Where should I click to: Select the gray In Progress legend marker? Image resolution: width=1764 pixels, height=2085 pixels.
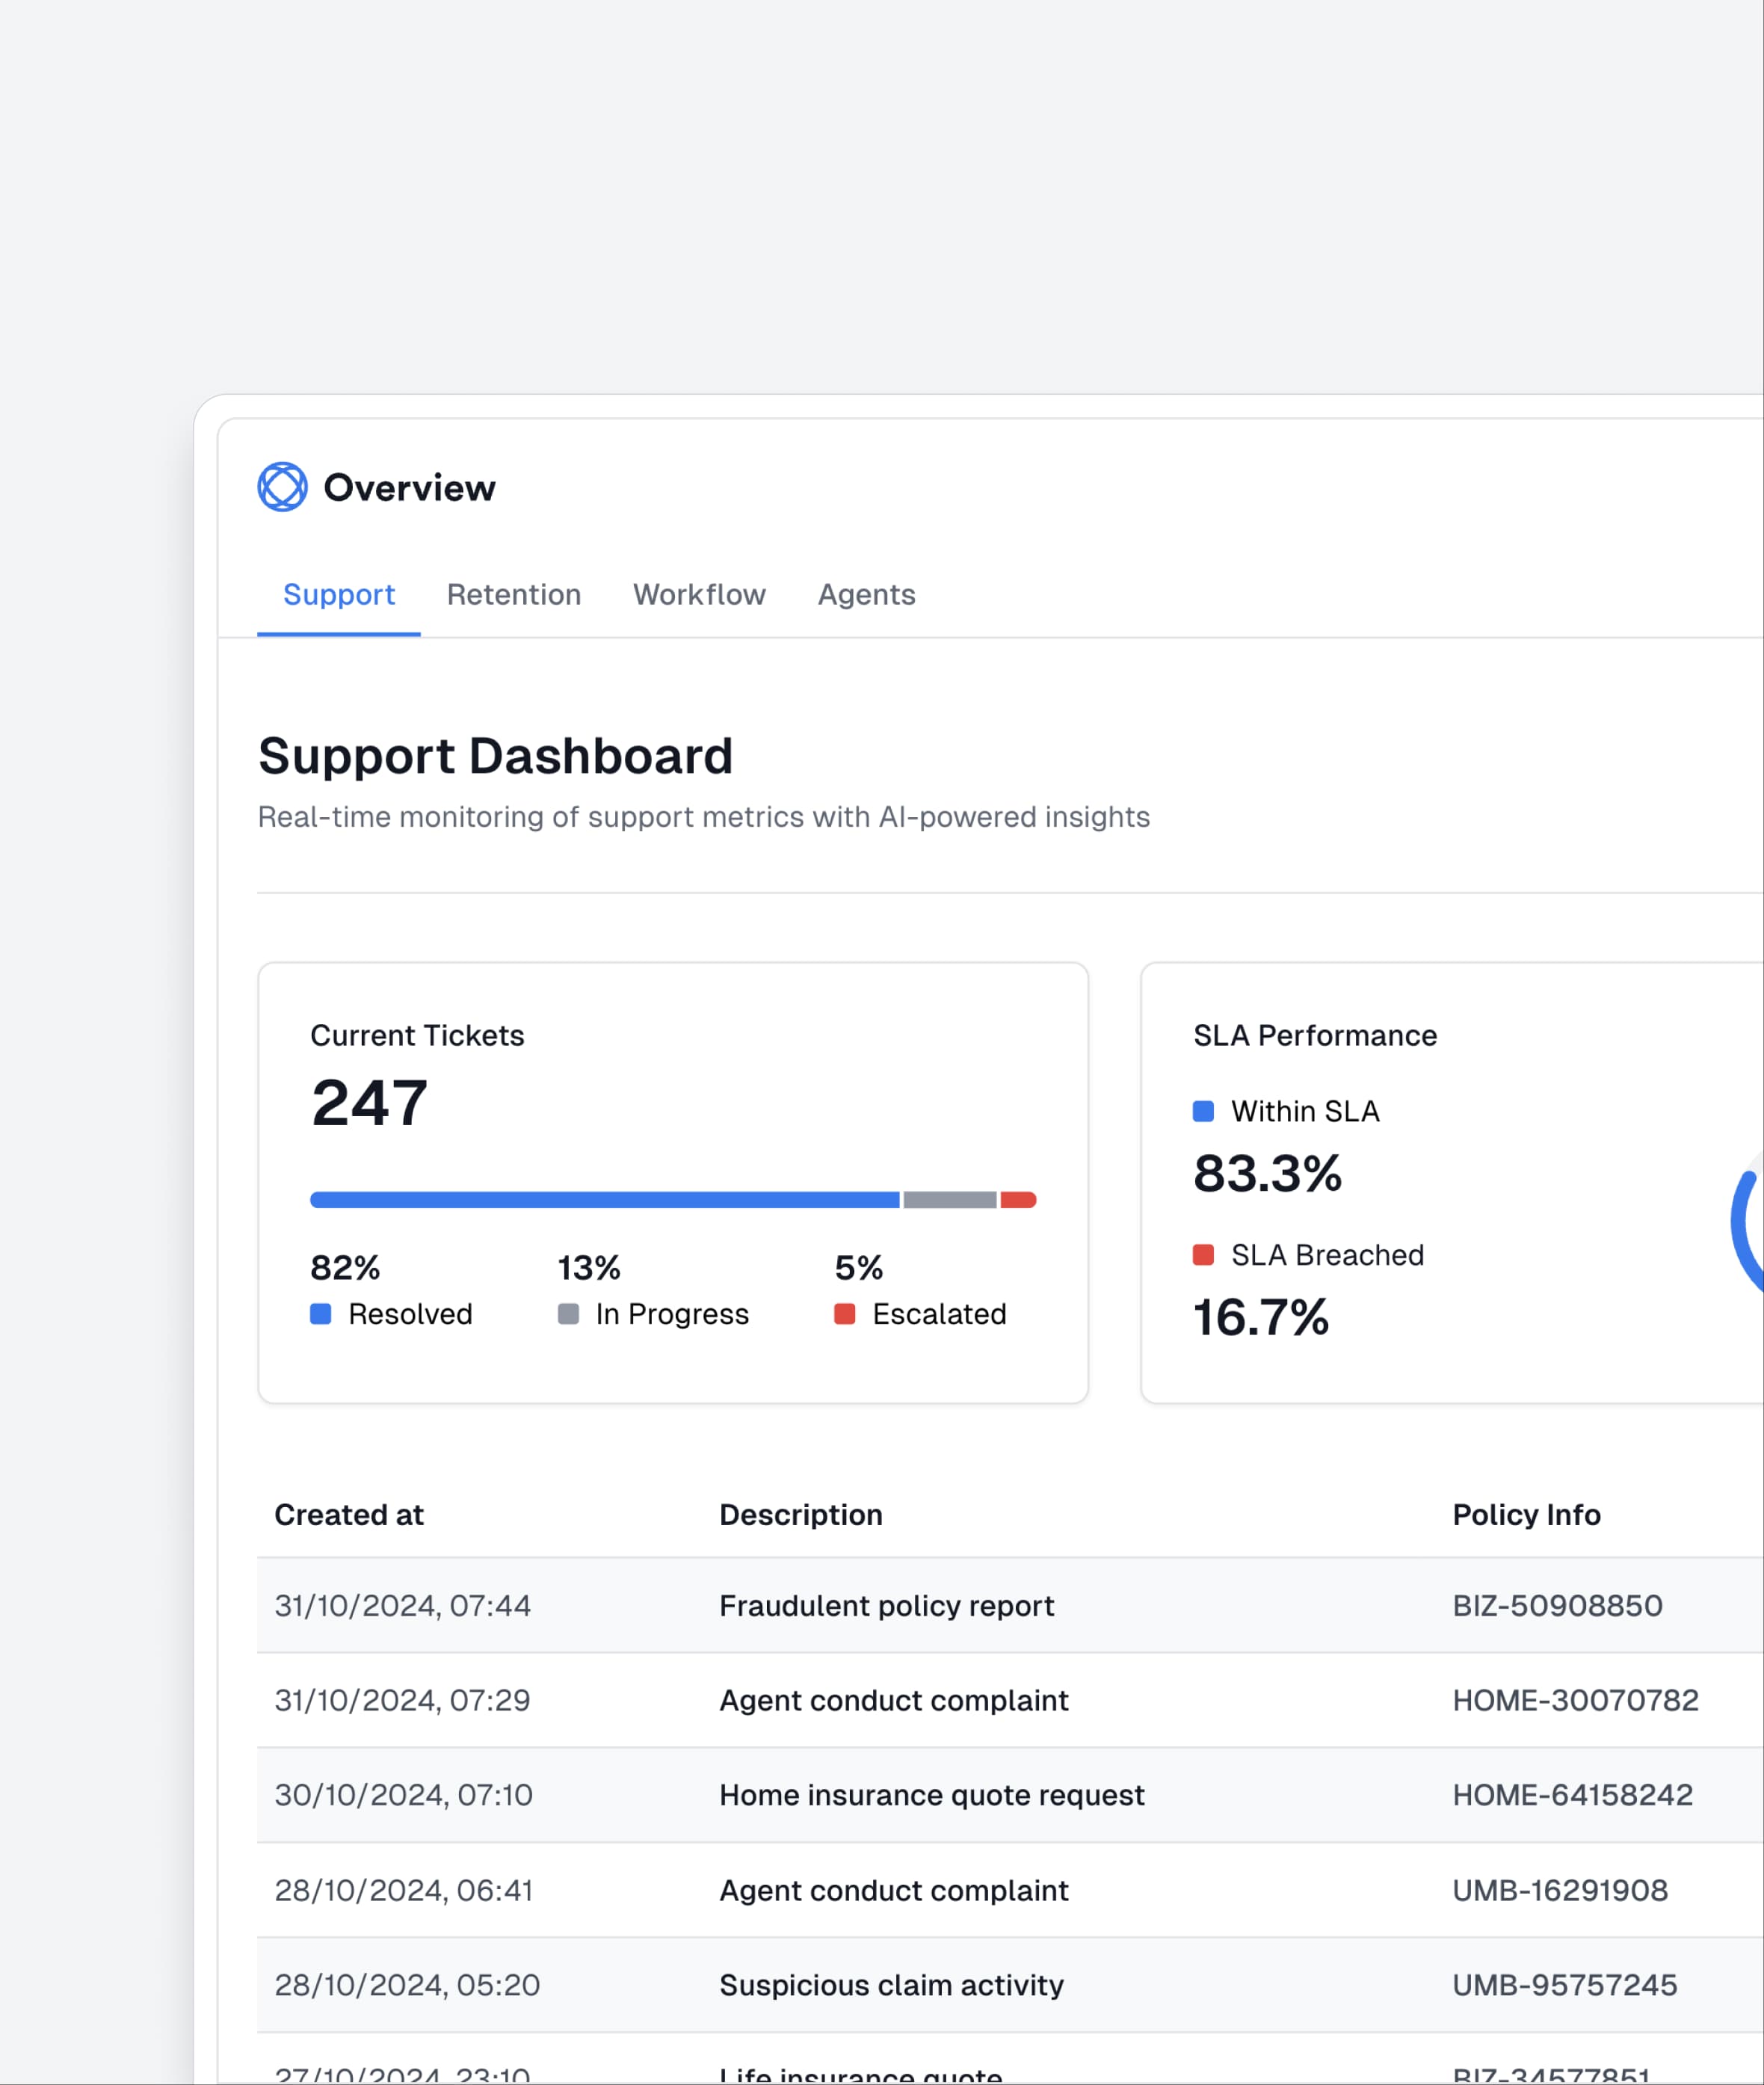[568, 1314]
